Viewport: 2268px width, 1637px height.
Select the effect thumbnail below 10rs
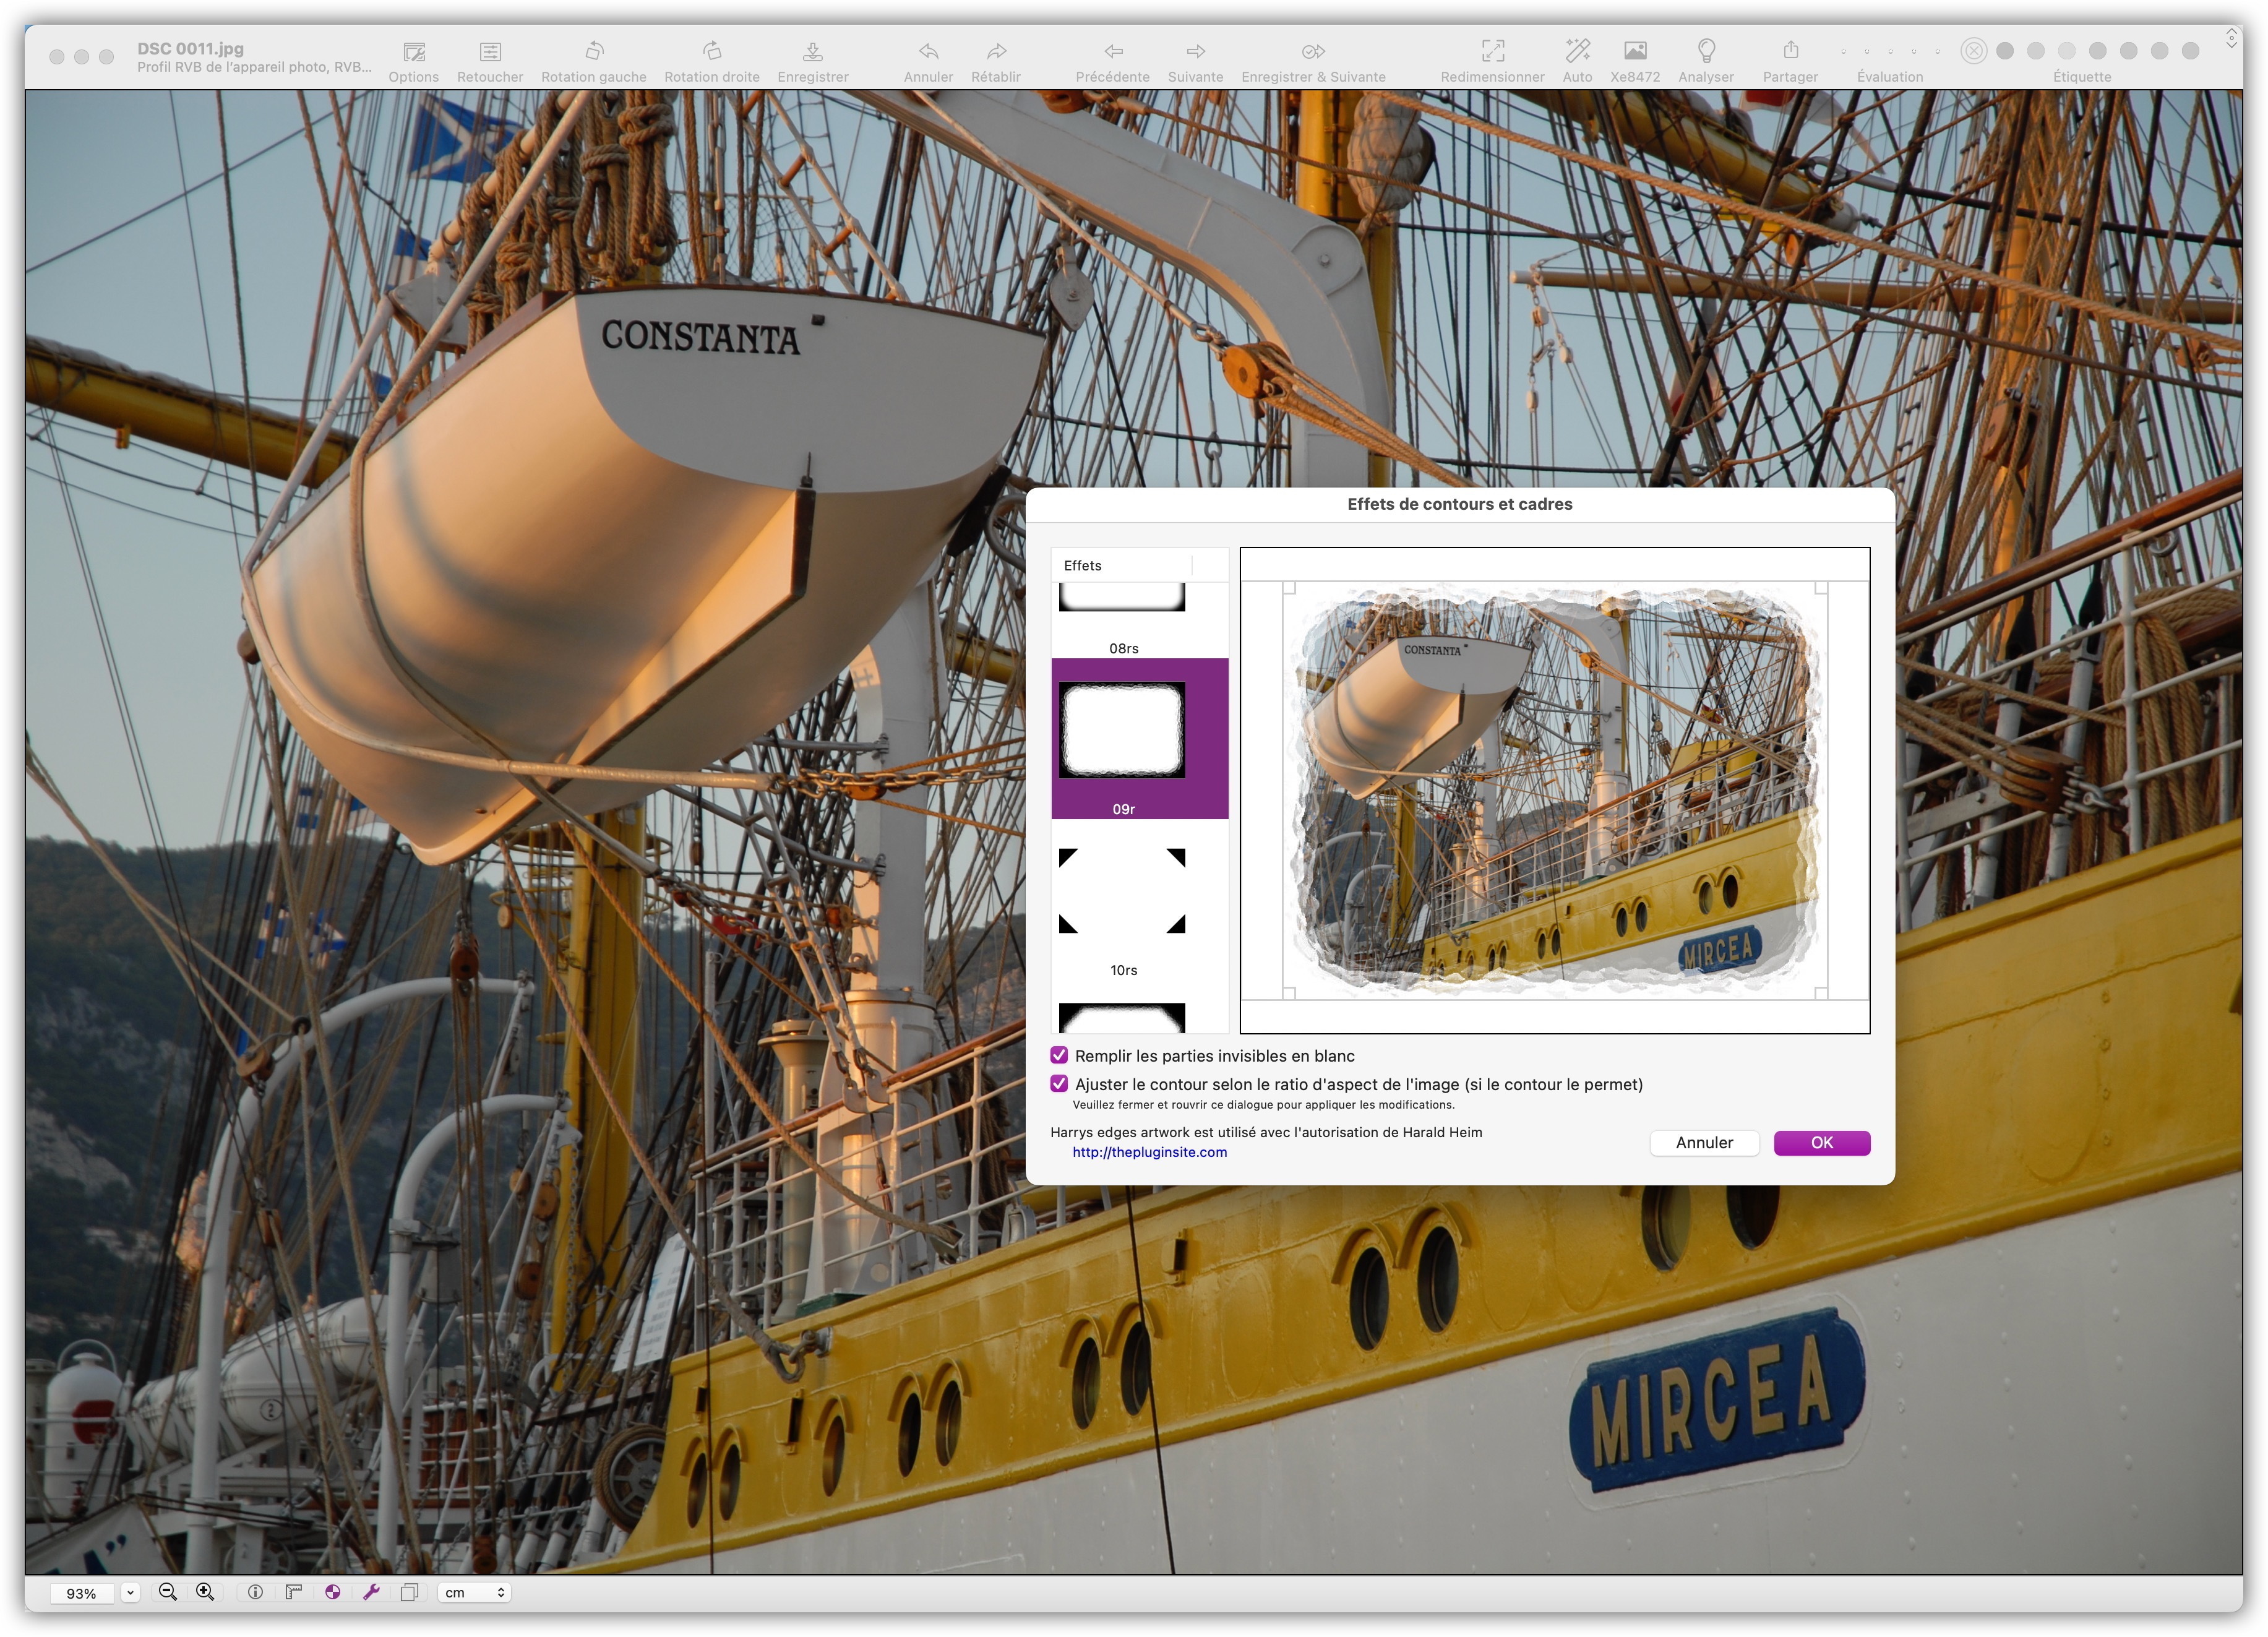(1122, 1017)
